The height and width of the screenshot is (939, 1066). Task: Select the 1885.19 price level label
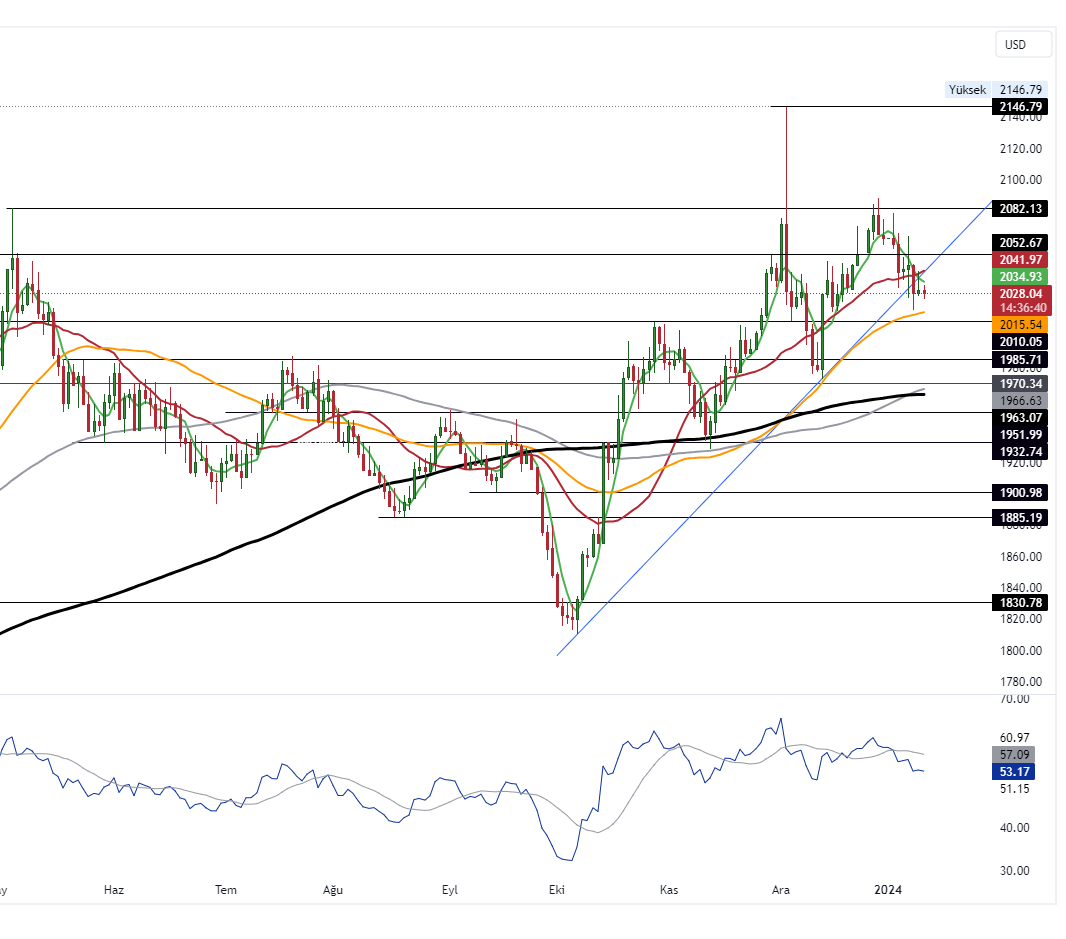(1019, 517)
